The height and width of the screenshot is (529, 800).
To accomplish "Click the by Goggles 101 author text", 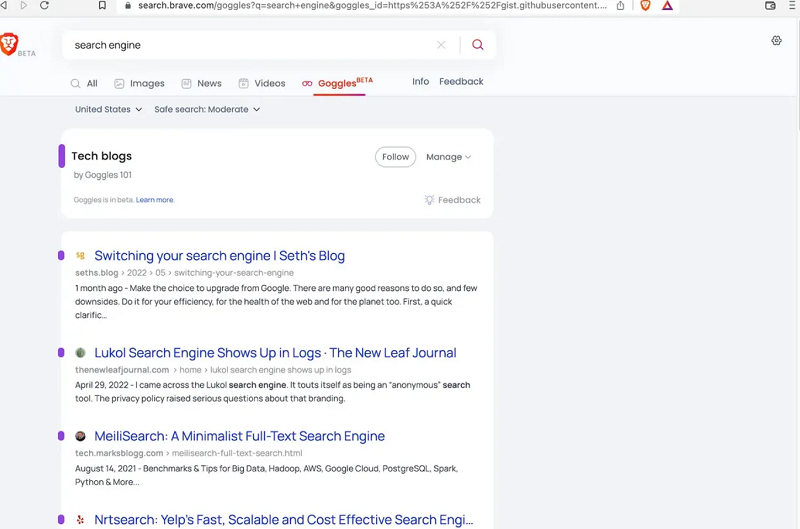I will click(103, 175).
